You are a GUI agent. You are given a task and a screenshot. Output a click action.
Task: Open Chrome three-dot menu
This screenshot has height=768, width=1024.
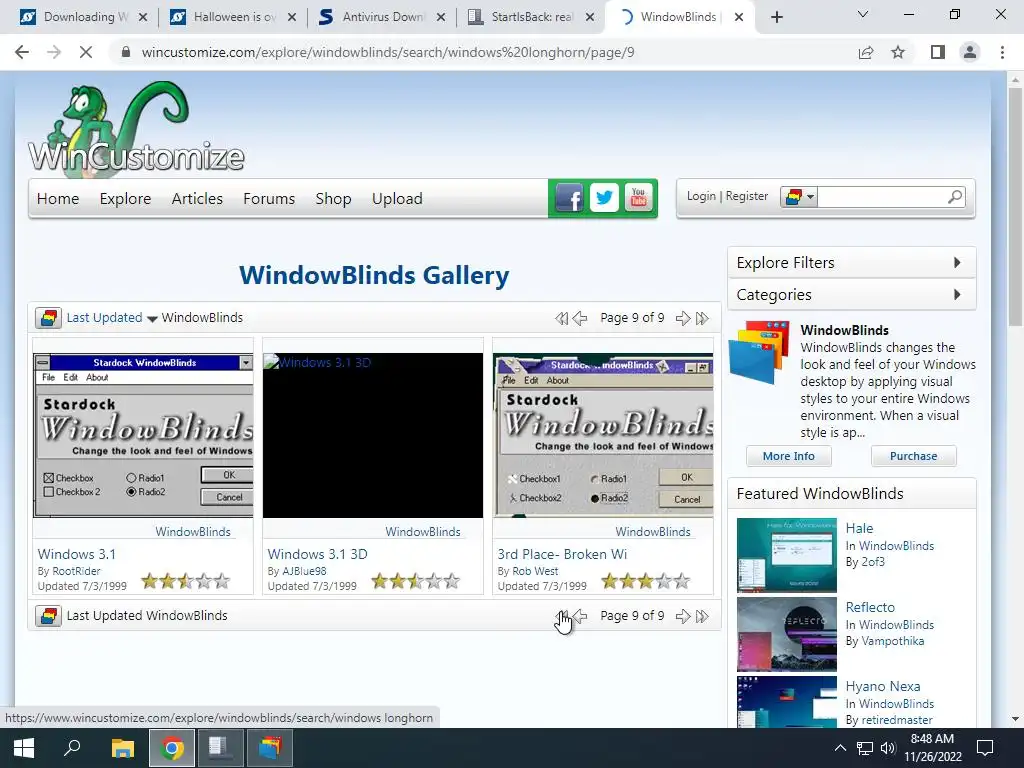(x=1002, y=52)
